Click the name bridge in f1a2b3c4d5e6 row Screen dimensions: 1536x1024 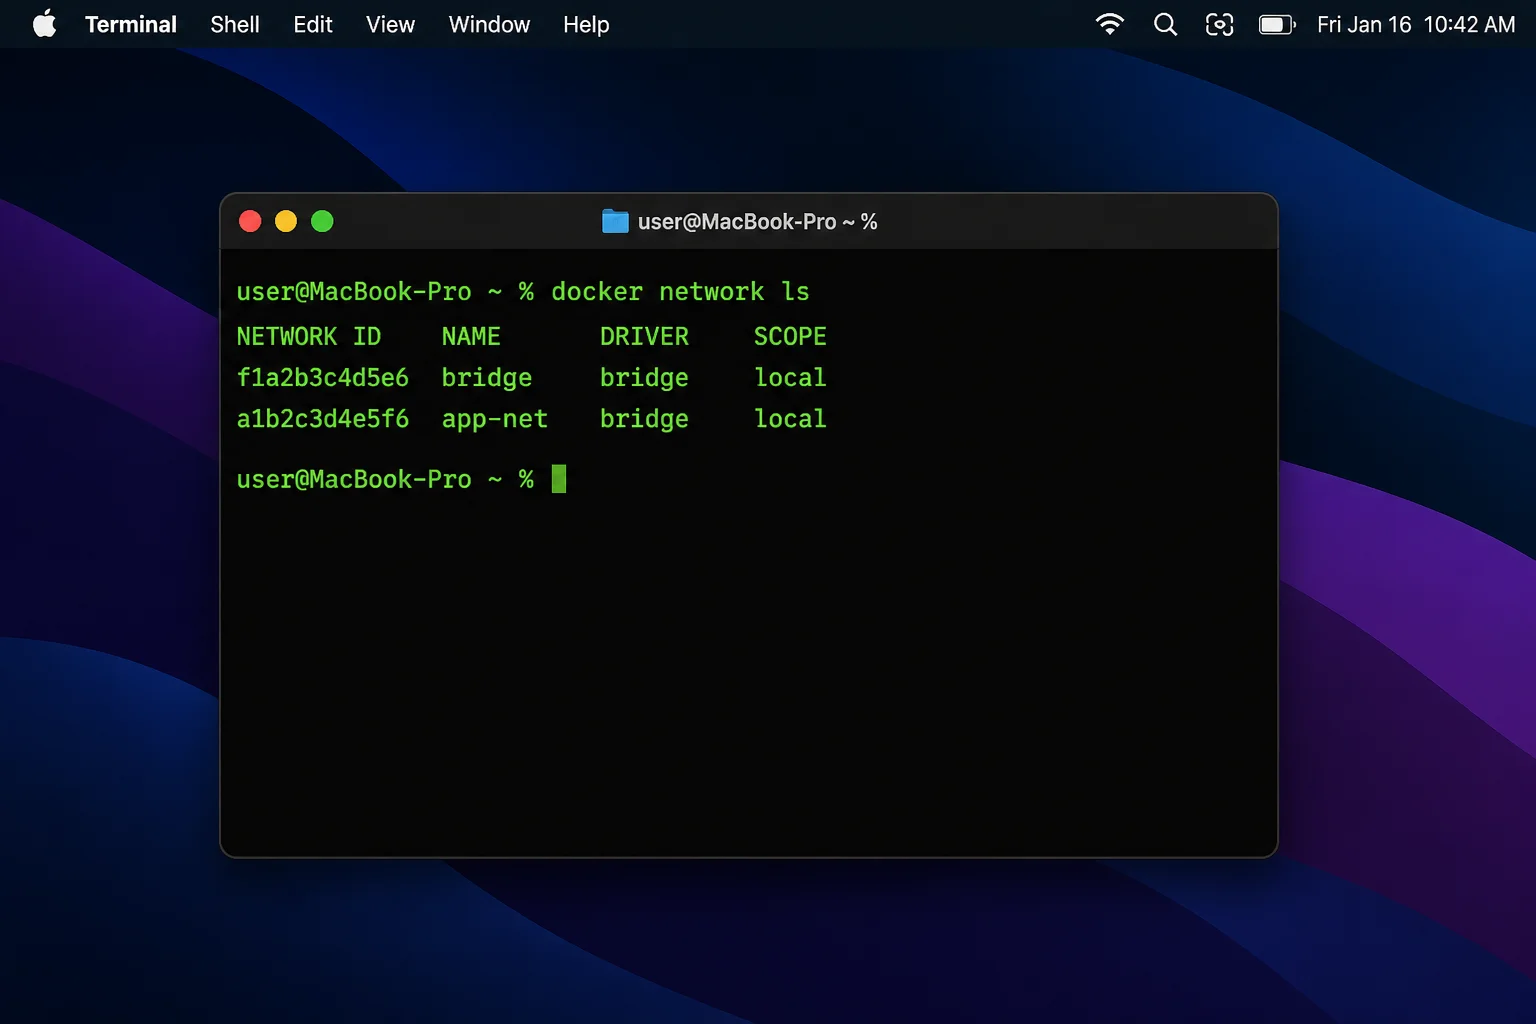487,378
